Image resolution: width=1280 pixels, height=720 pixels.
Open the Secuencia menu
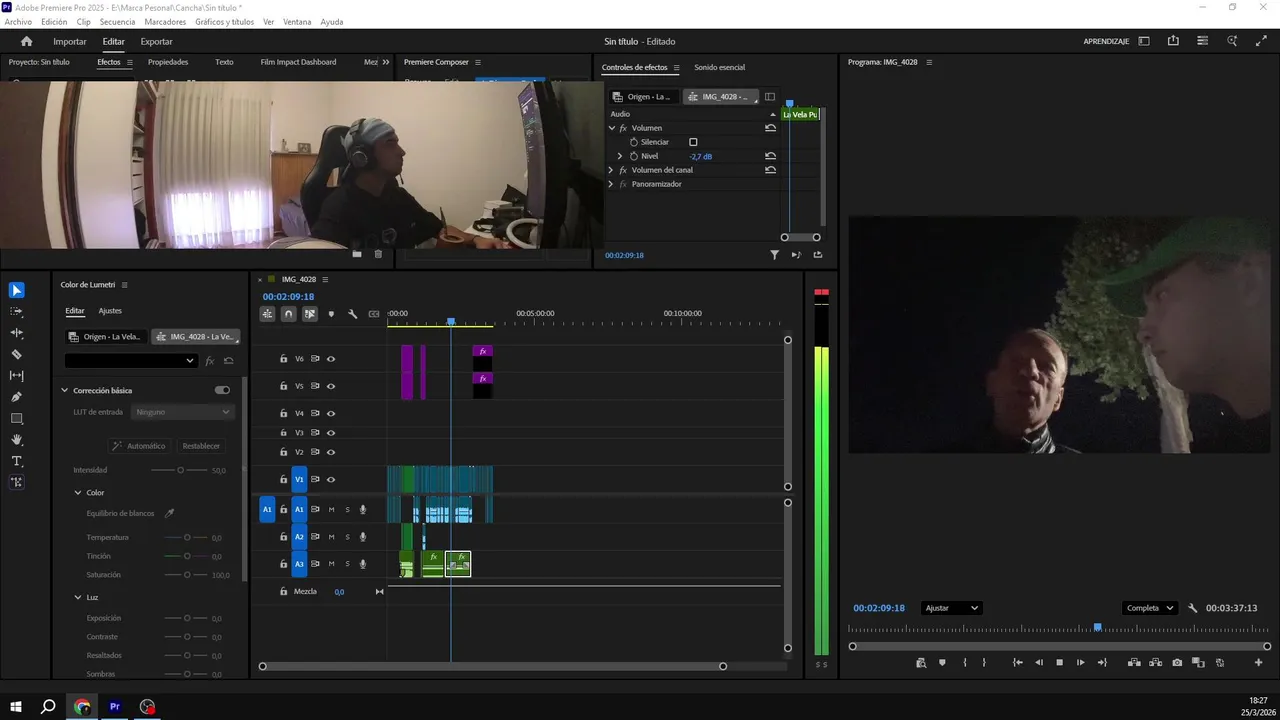click(x=117, y=22)
